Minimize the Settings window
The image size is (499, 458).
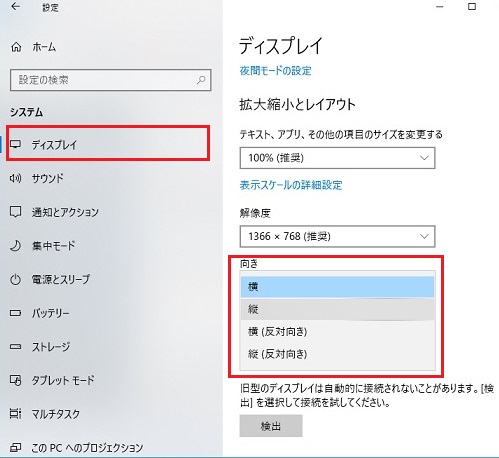[440, 7]
